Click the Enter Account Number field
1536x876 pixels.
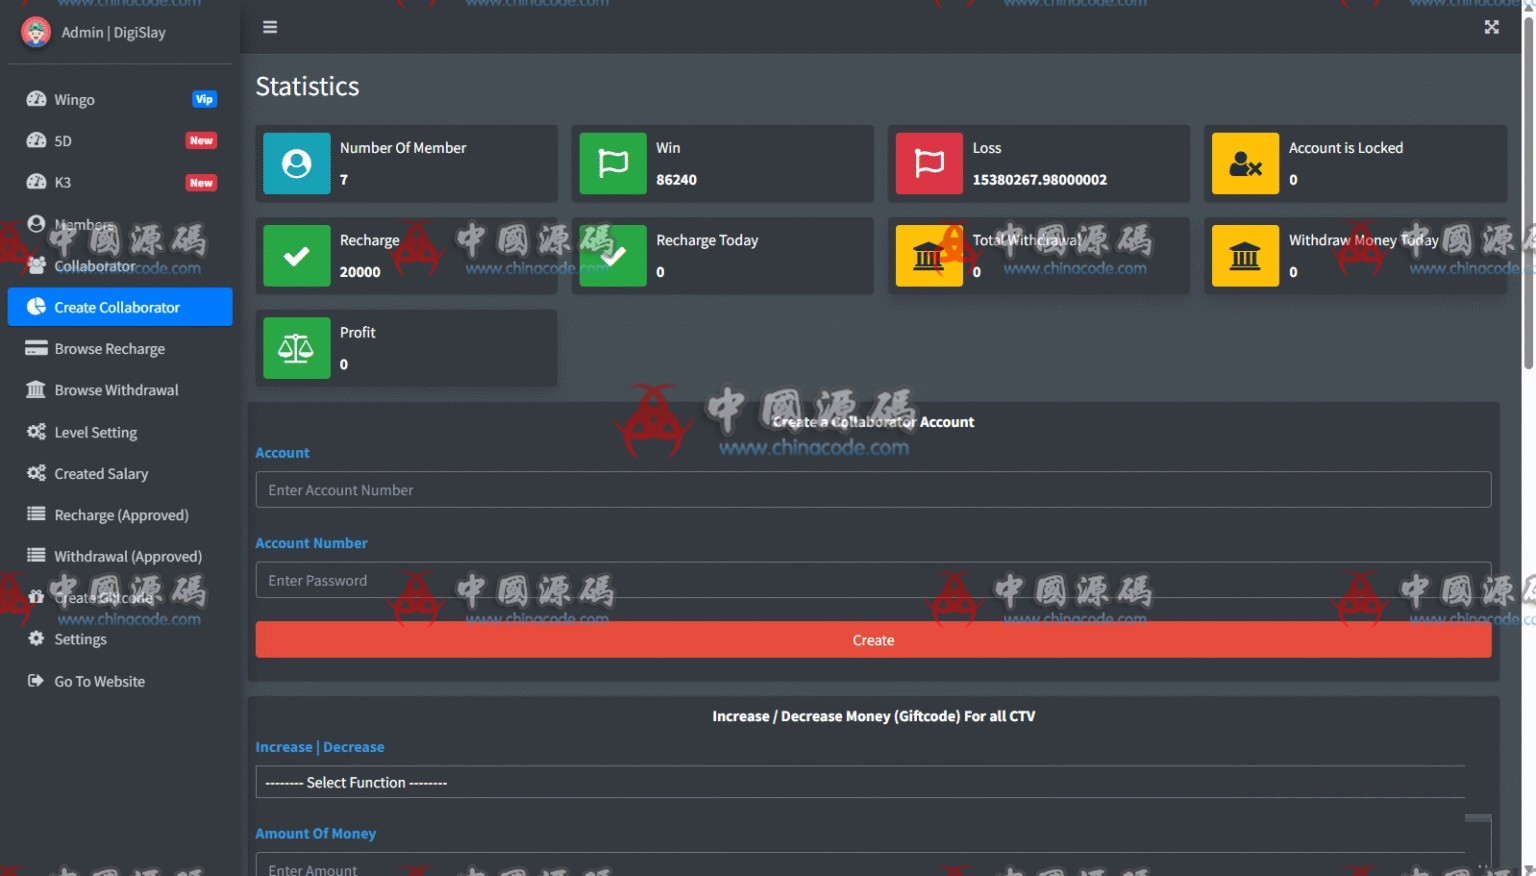click(x=873, y=490)
